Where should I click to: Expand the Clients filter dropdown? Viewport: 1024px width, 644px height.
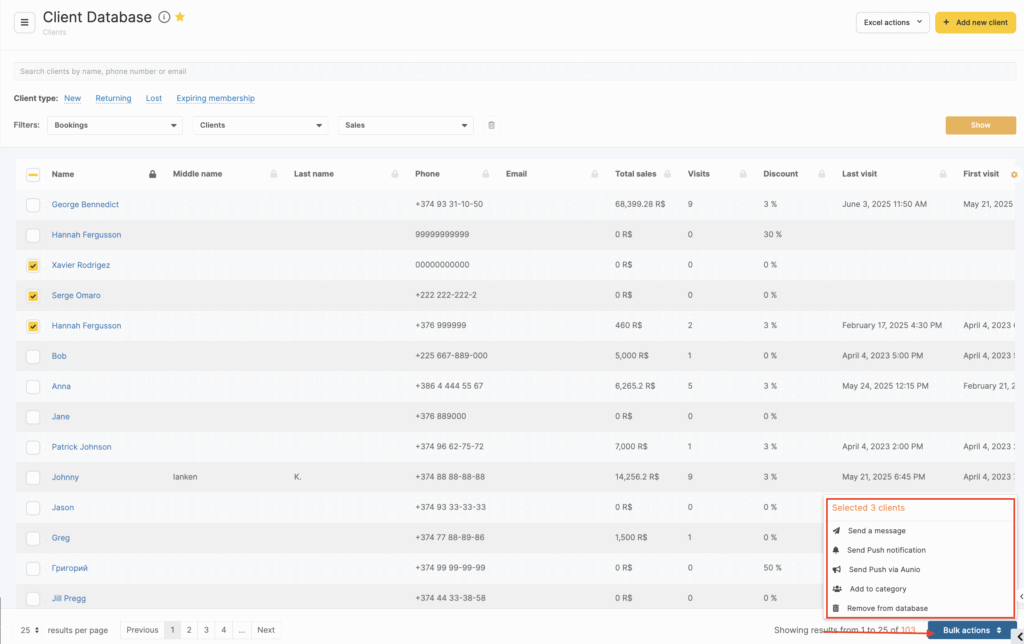260,125
